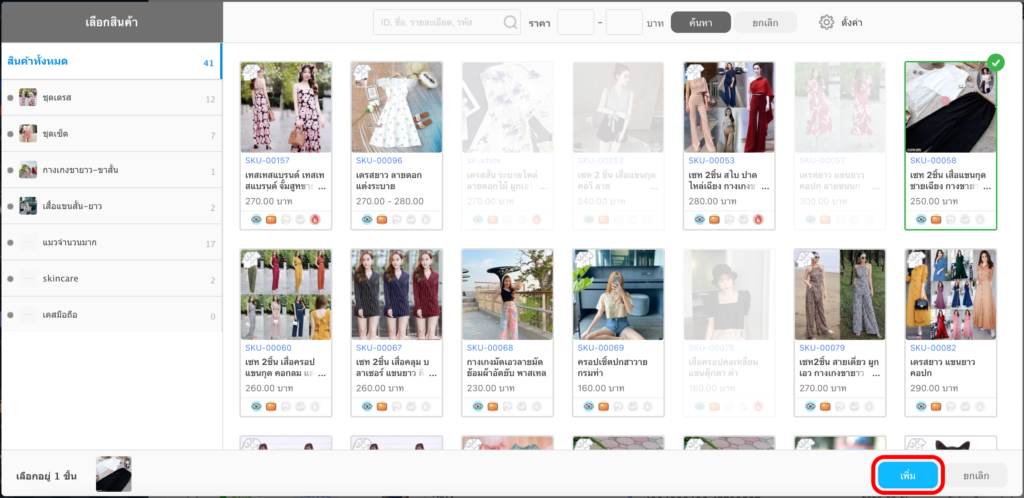Select the สินค้าทั้งหมด all products tab
Image resolution: width=1024 pixels, height=498 pixels.
tap(110, 62)
